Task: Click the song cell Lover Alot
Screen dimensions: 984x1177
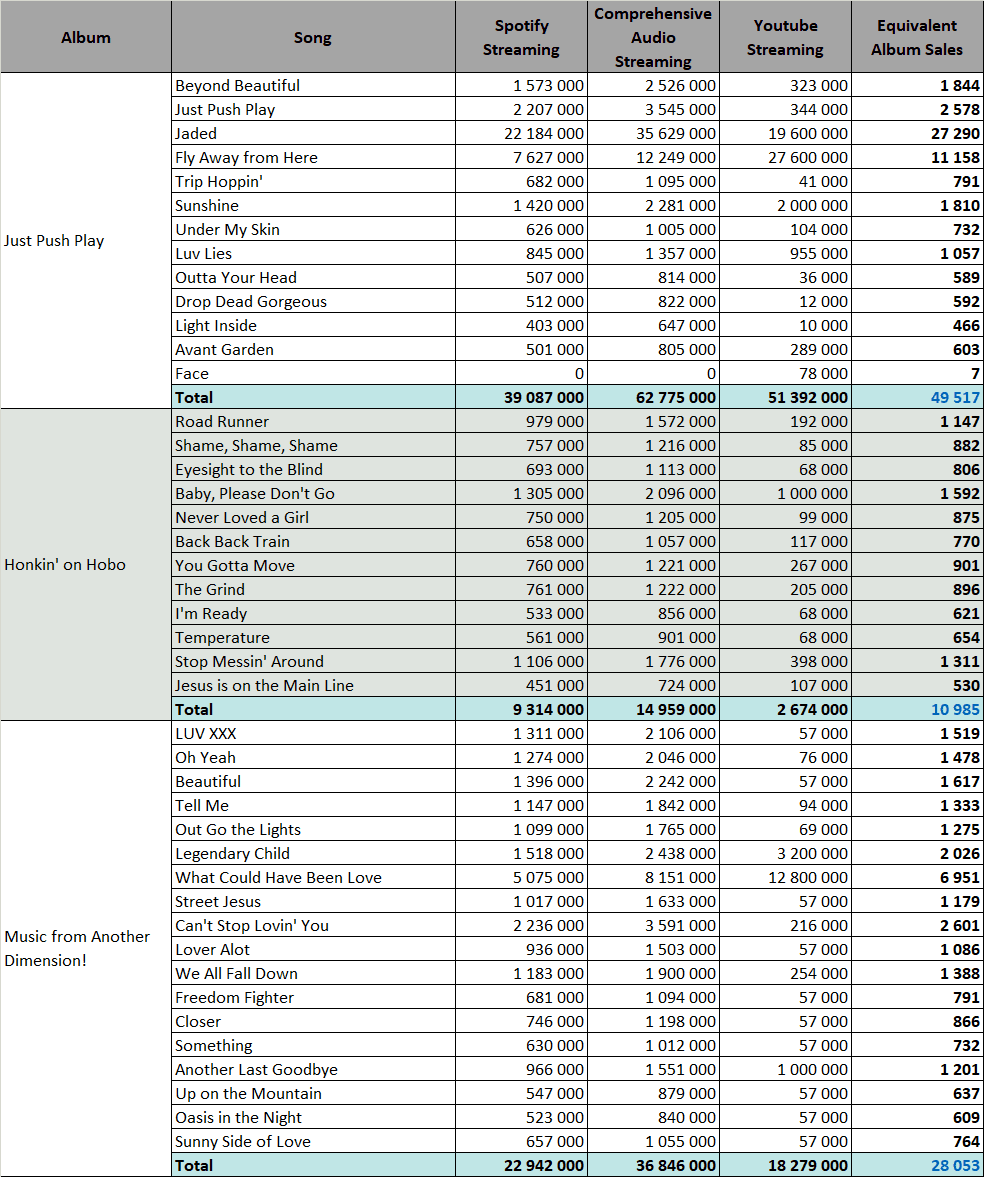Action: click(x=313, y=950)
